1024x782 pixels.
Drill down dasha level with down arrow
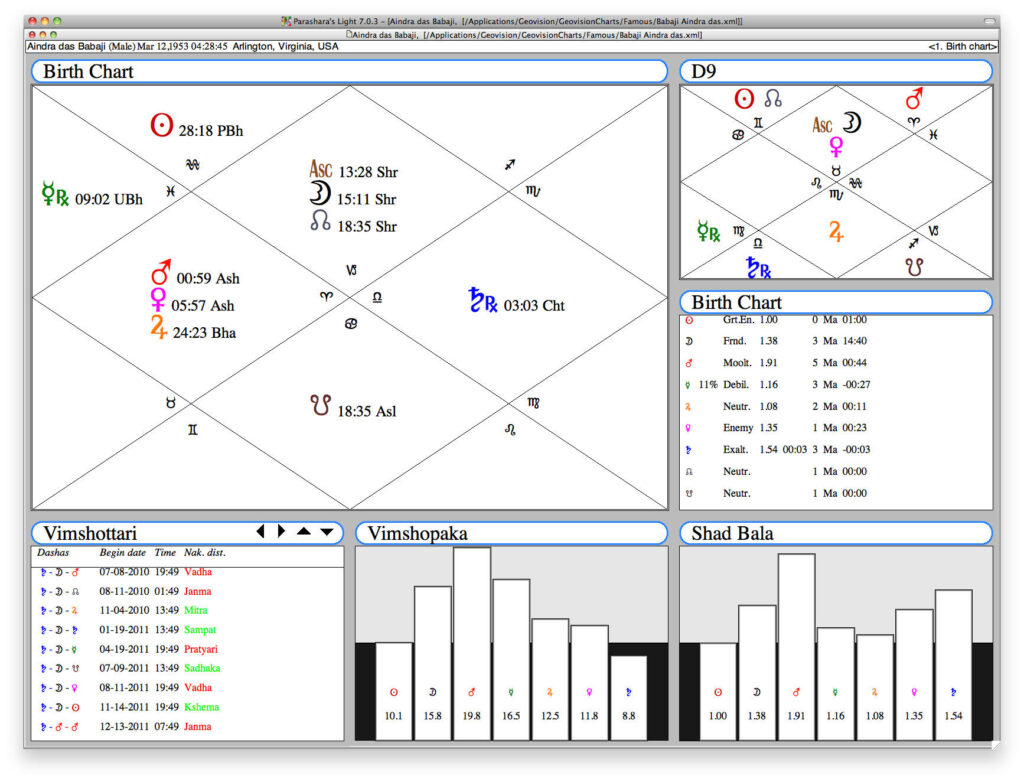(327, 532)
